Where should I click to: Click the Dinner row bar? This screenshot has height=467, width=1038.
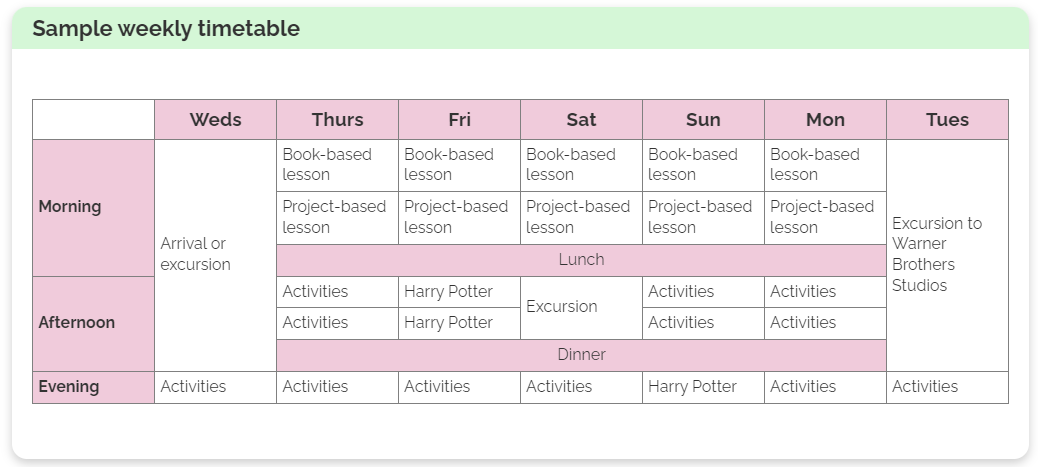pyautogui.click(x=581, y=355)
